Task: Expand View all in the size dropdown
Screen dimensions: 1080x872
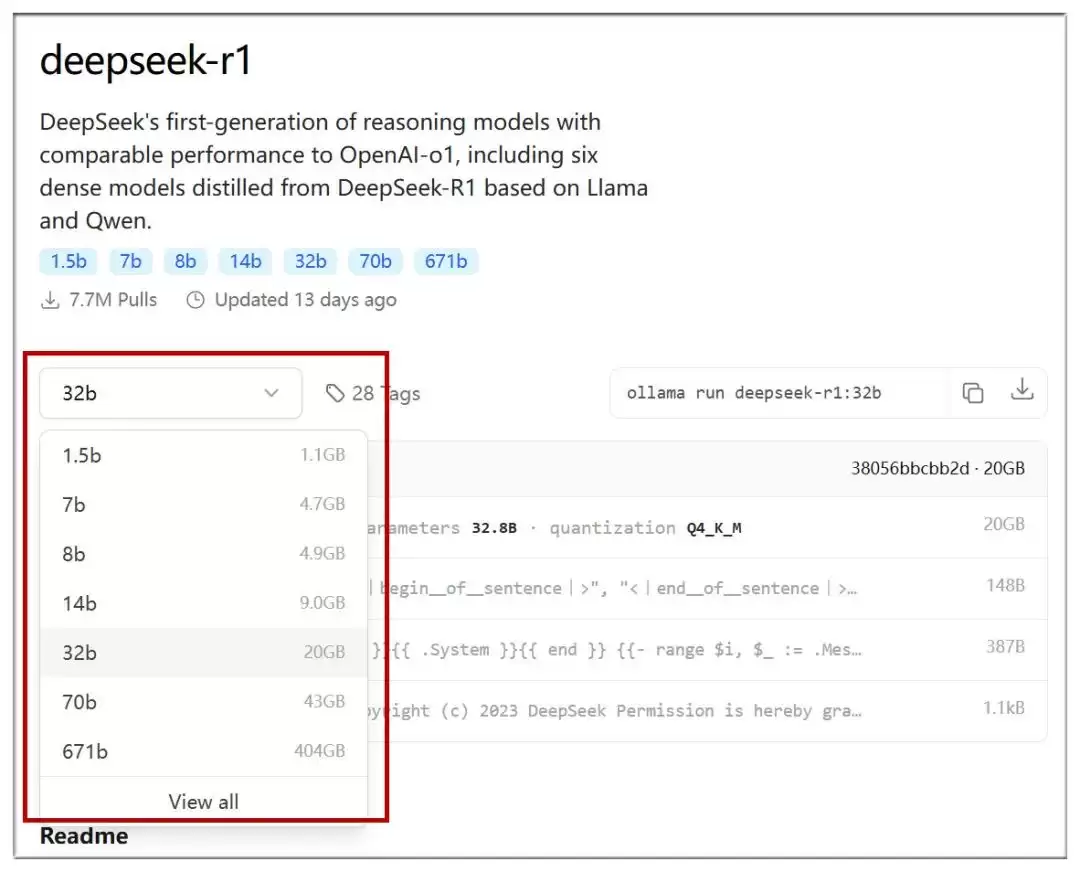Action: pyautogui.click(x=203, y=801)
